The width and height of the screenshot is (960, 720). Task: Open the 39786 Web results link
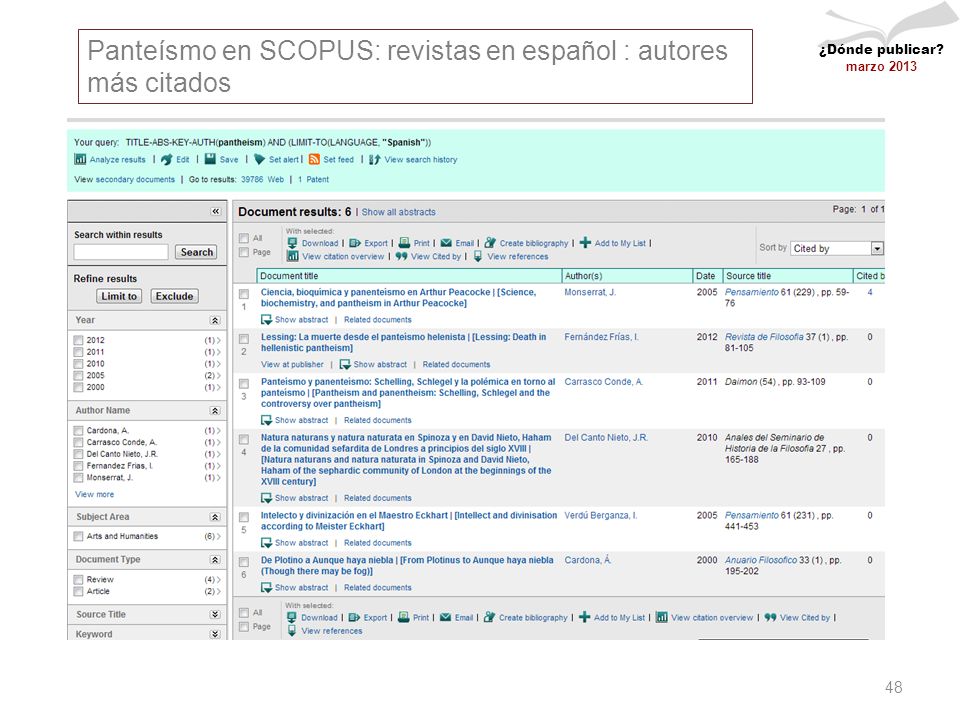(262, 179)
